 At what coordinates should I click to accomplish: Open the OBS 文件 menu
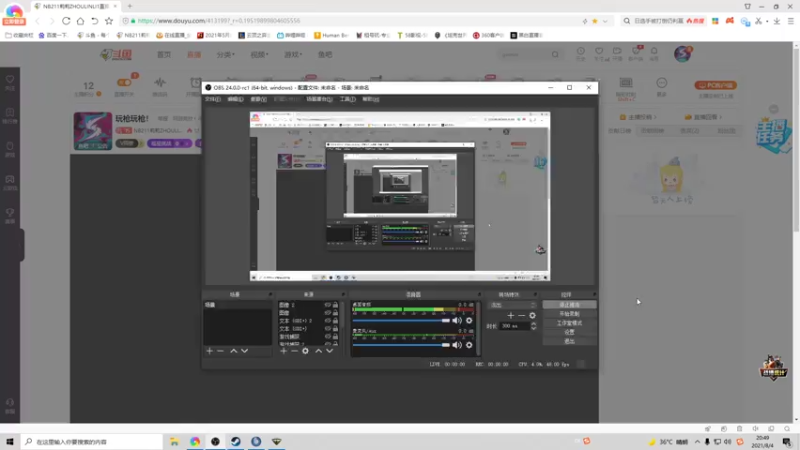tap(212, 99)
